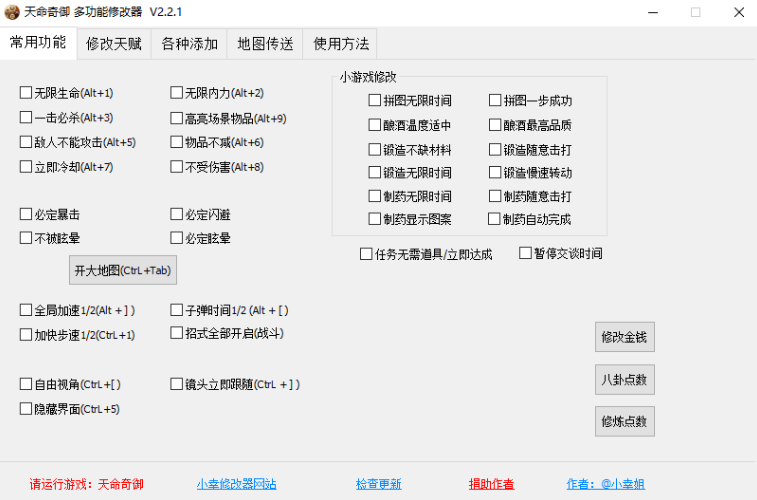Enable 拼图一步成功 option
This screenshot has height=500, width=757.
495,100
